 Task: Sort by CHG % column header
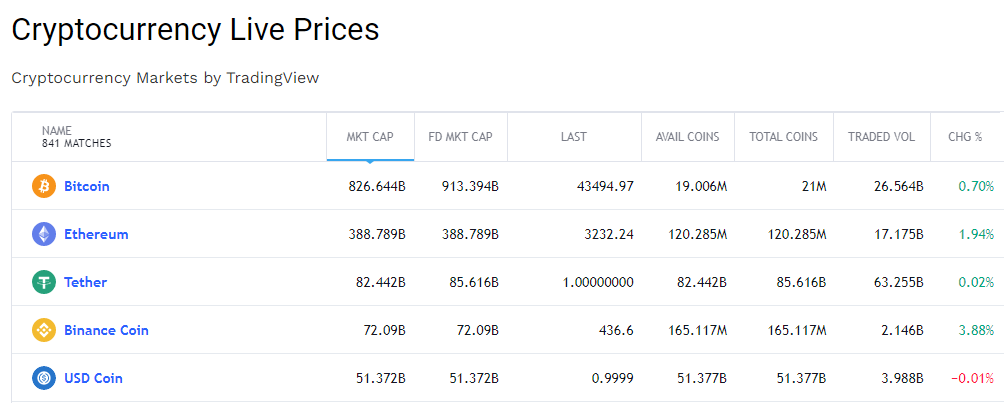pyautogui.click(x=966, y=137)
